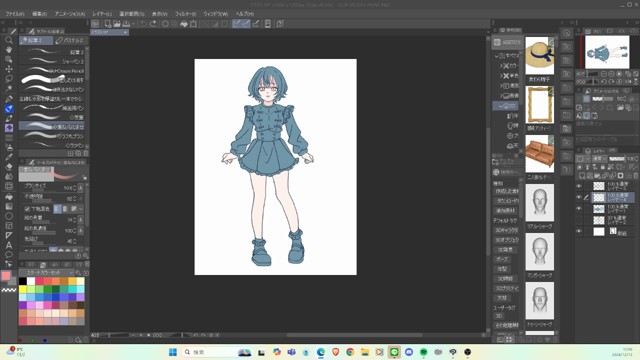The height and width of the screenshot is (360, 640).
Task: Toggle eye visibility of the selected layer
Action: 579,197
